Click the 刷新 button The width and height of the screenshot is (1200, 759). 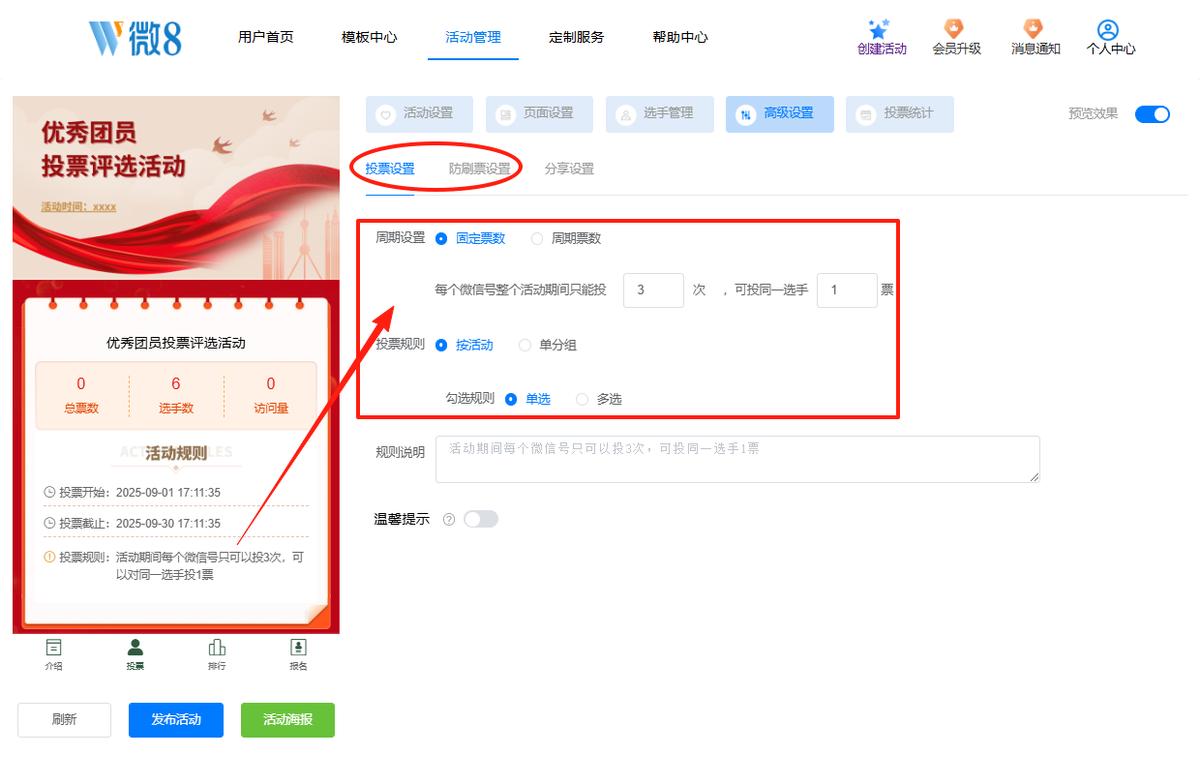tap(64, 720)
